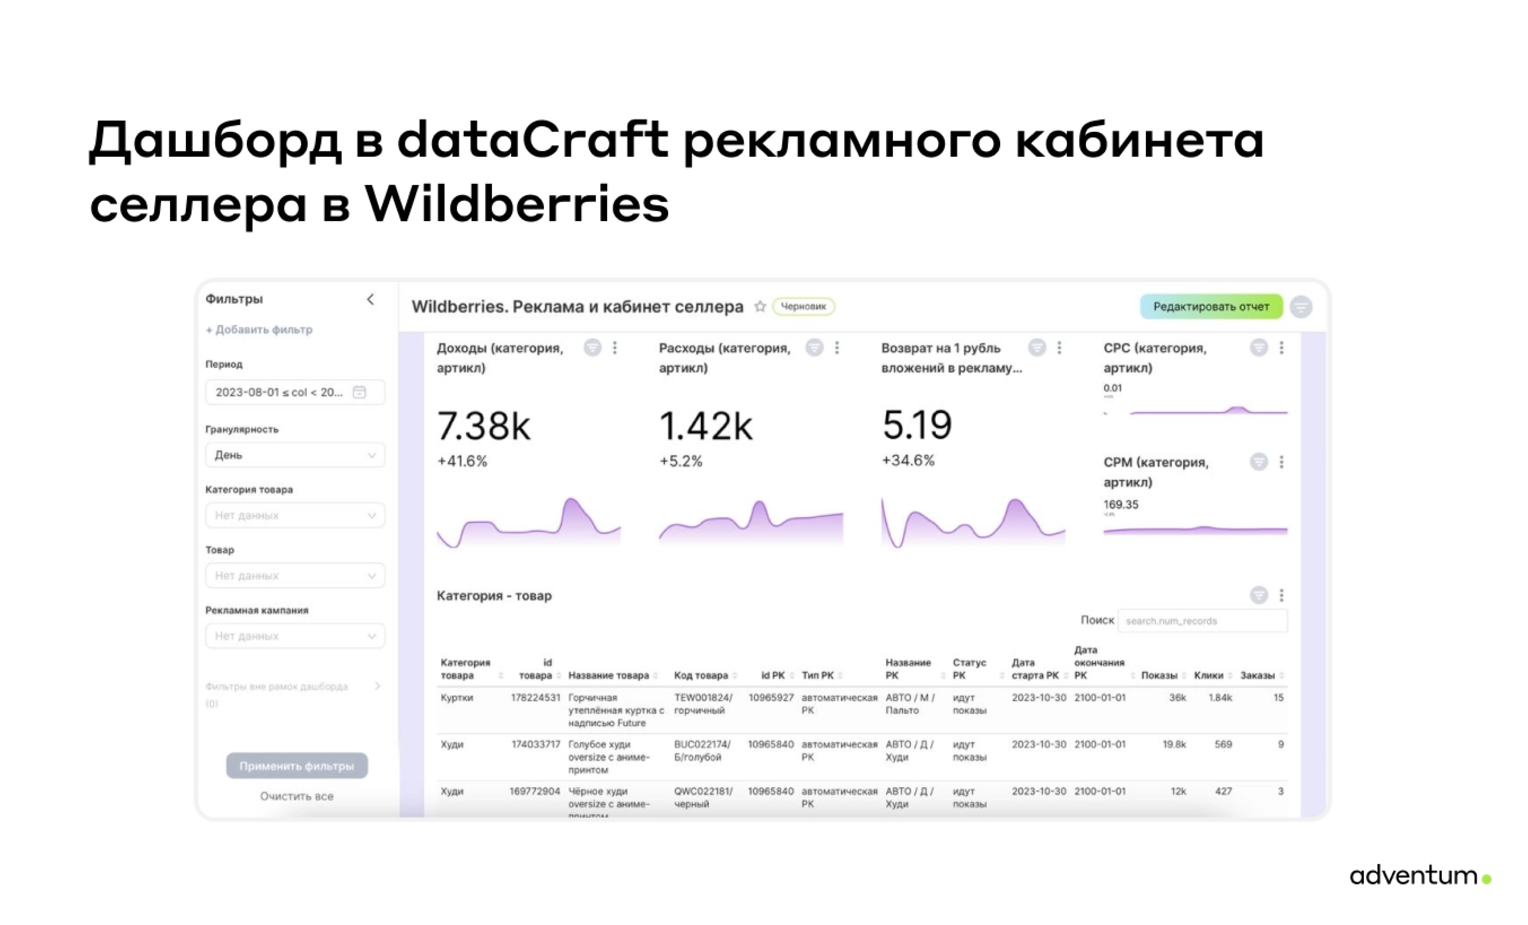
Task: Click the Редактировать отчет button
Action: point(1211,307)
